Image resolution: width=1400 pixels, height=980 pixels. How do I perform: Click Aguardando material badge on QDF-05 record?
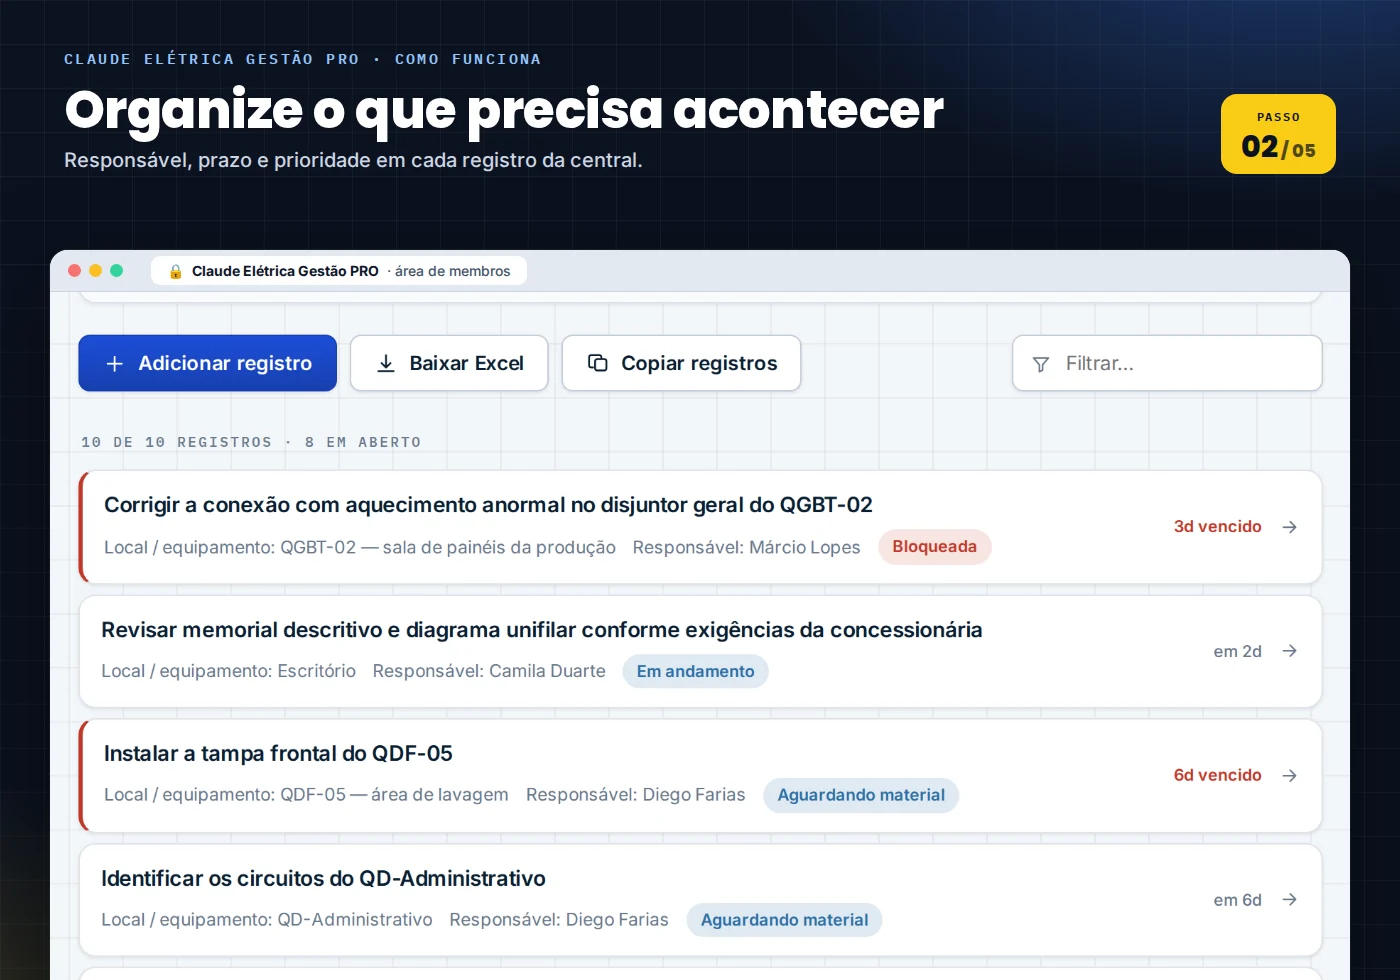point(861,795)
